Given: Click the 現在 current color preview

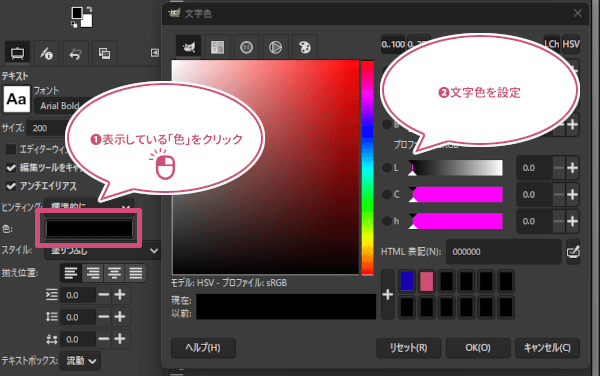Looking at the screenshot, I should pyautogui.click(x=286, y=300).
